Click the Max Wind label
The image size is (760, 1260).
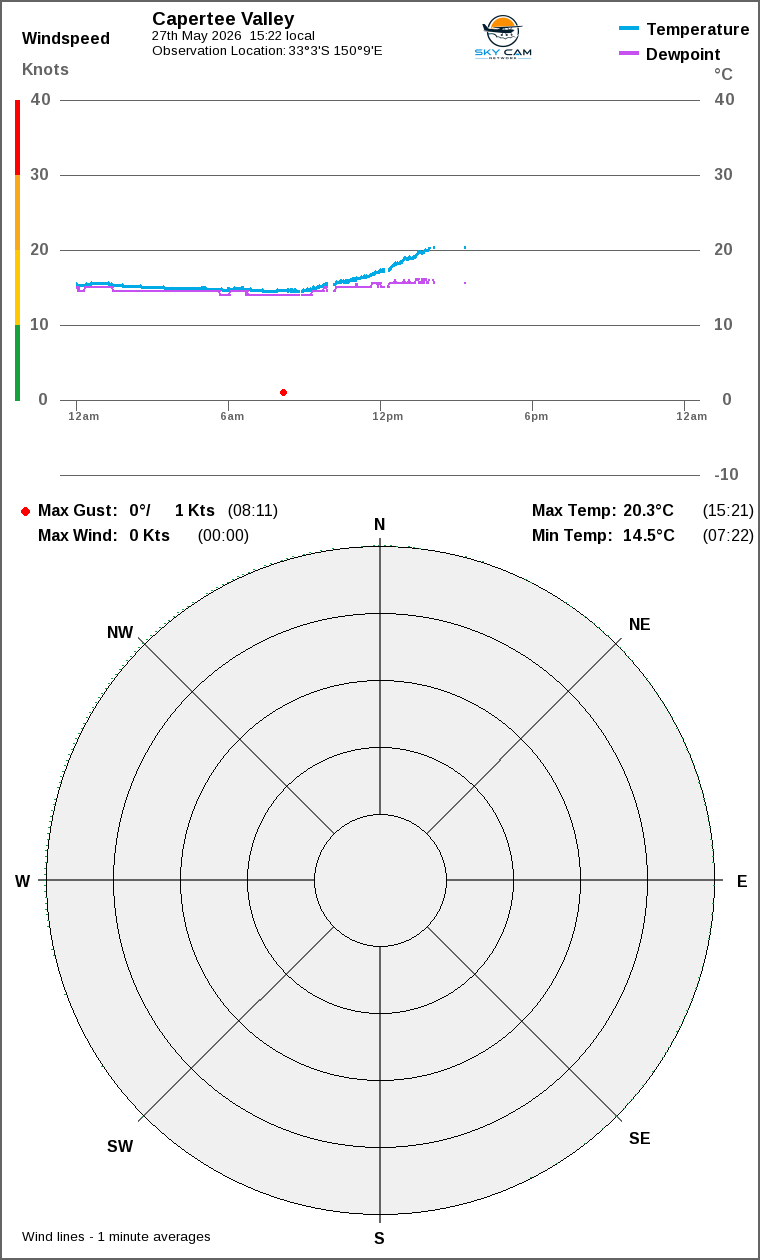pos(78,536)
